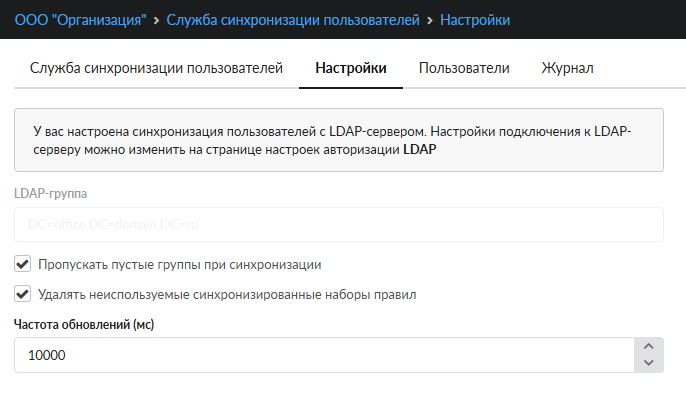Go to ООО "Организация" in the breadcrumb
This screenshot has width=686, height=411.
[x=78, y=19]
